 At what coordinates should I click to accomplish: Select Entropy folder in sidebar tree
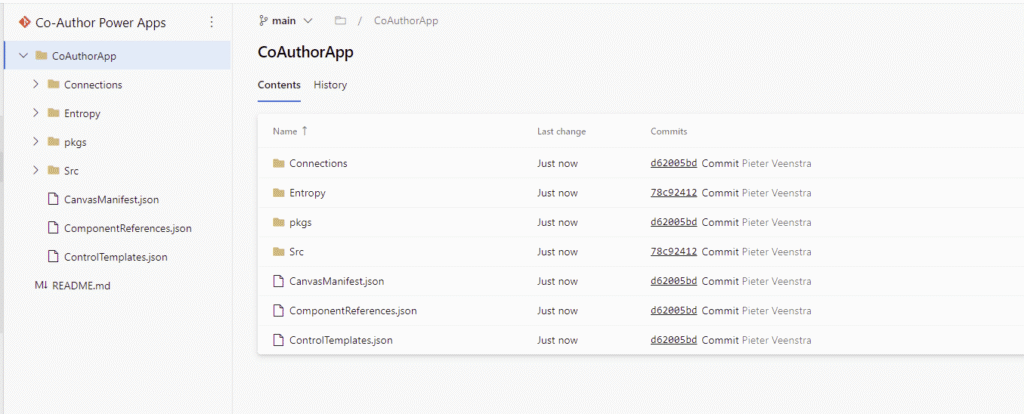point(82,113)
